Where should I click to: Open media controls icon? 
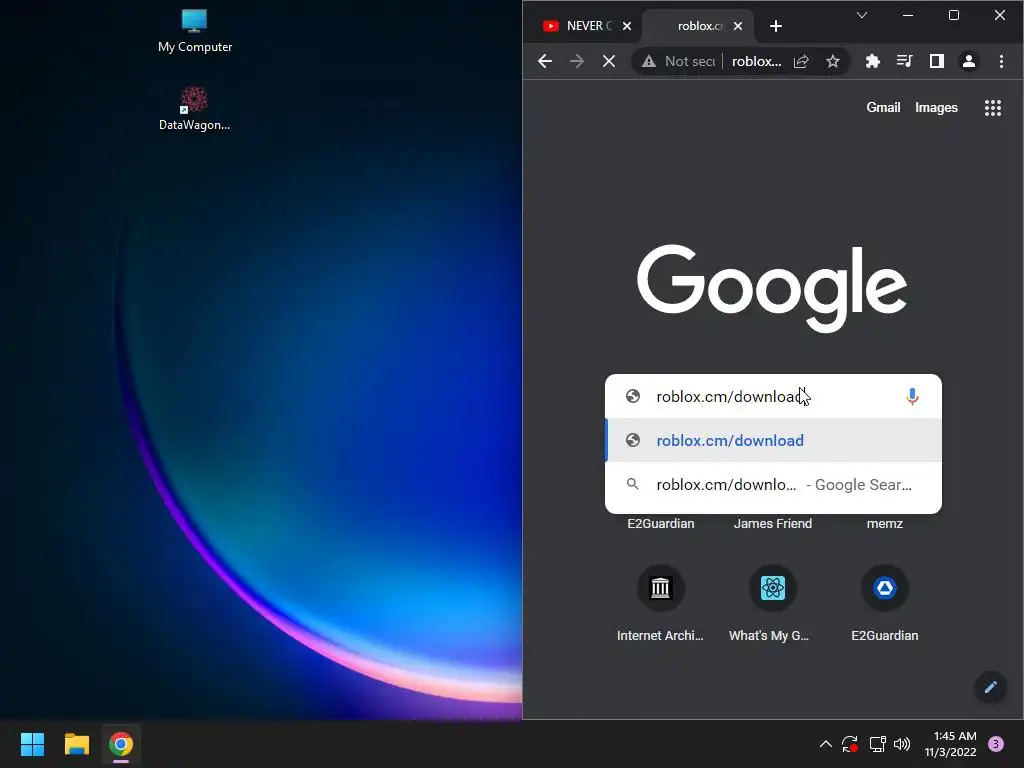[904, 61]
